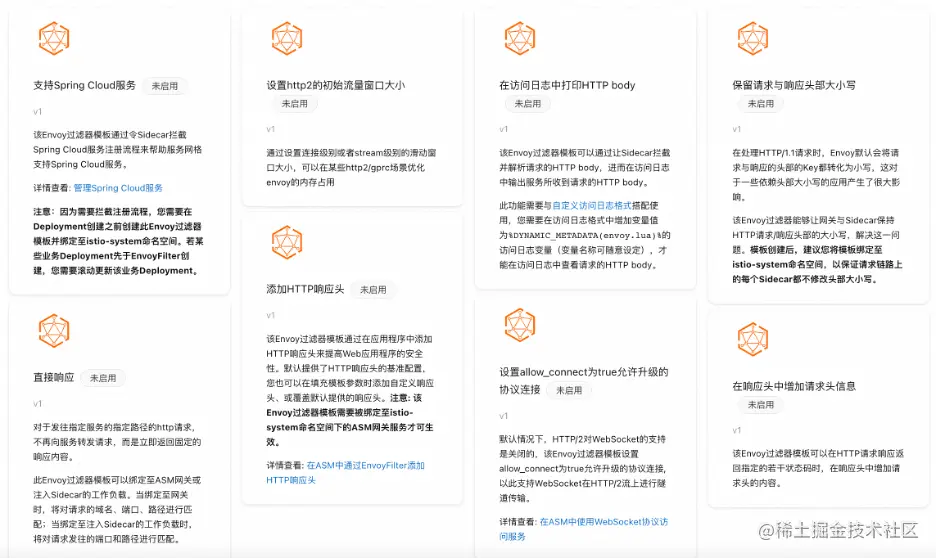Click the 未启用 badge beside 直接响应
936x558 pixels.
point(103,378)
